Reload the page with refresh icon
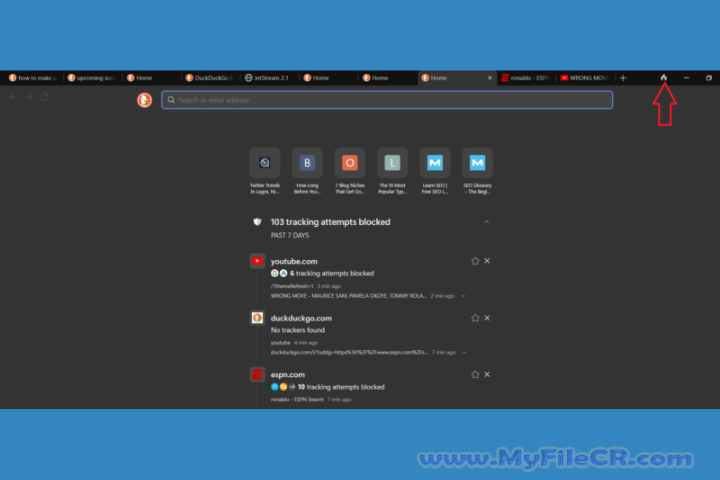 tap(45, 97)
